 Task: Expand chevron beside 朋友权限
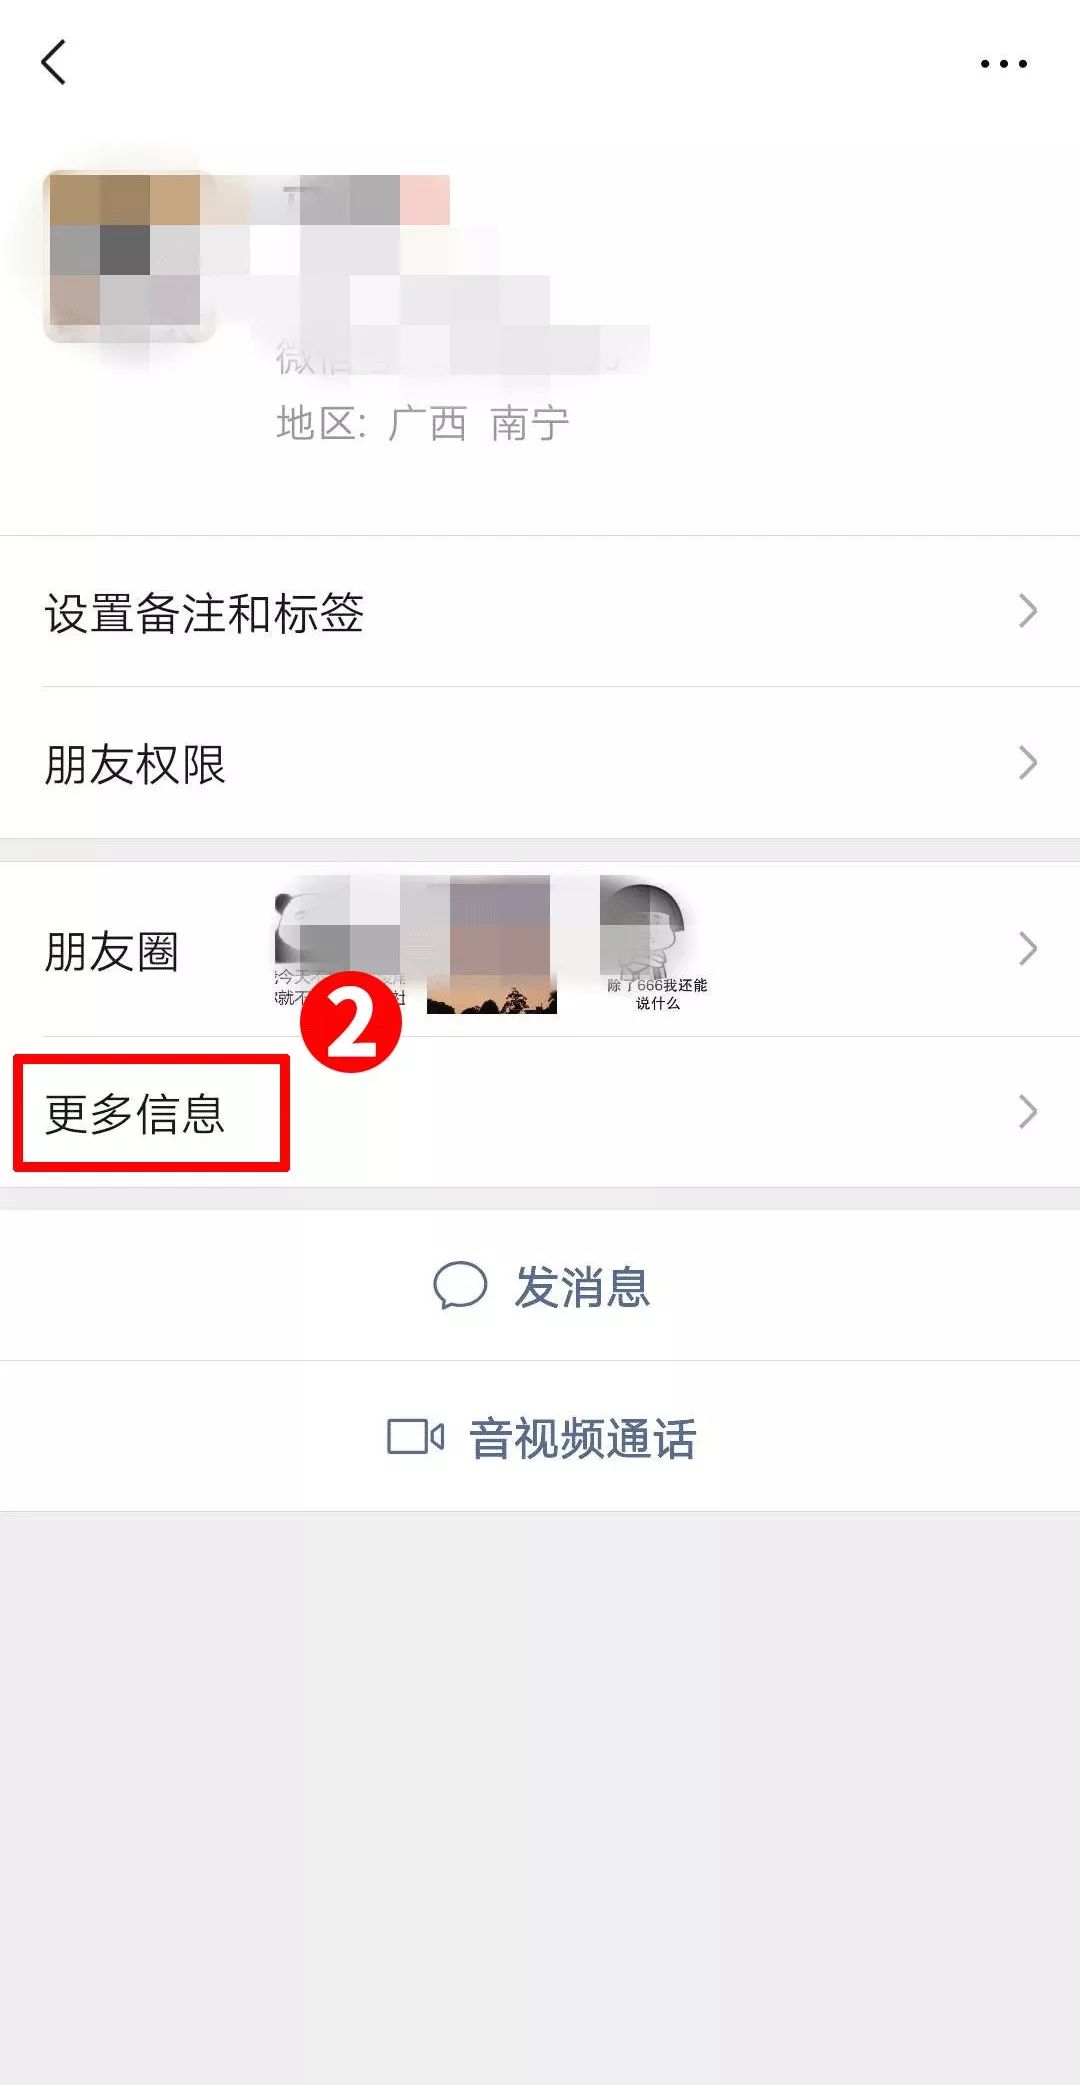pos(1027,763)
